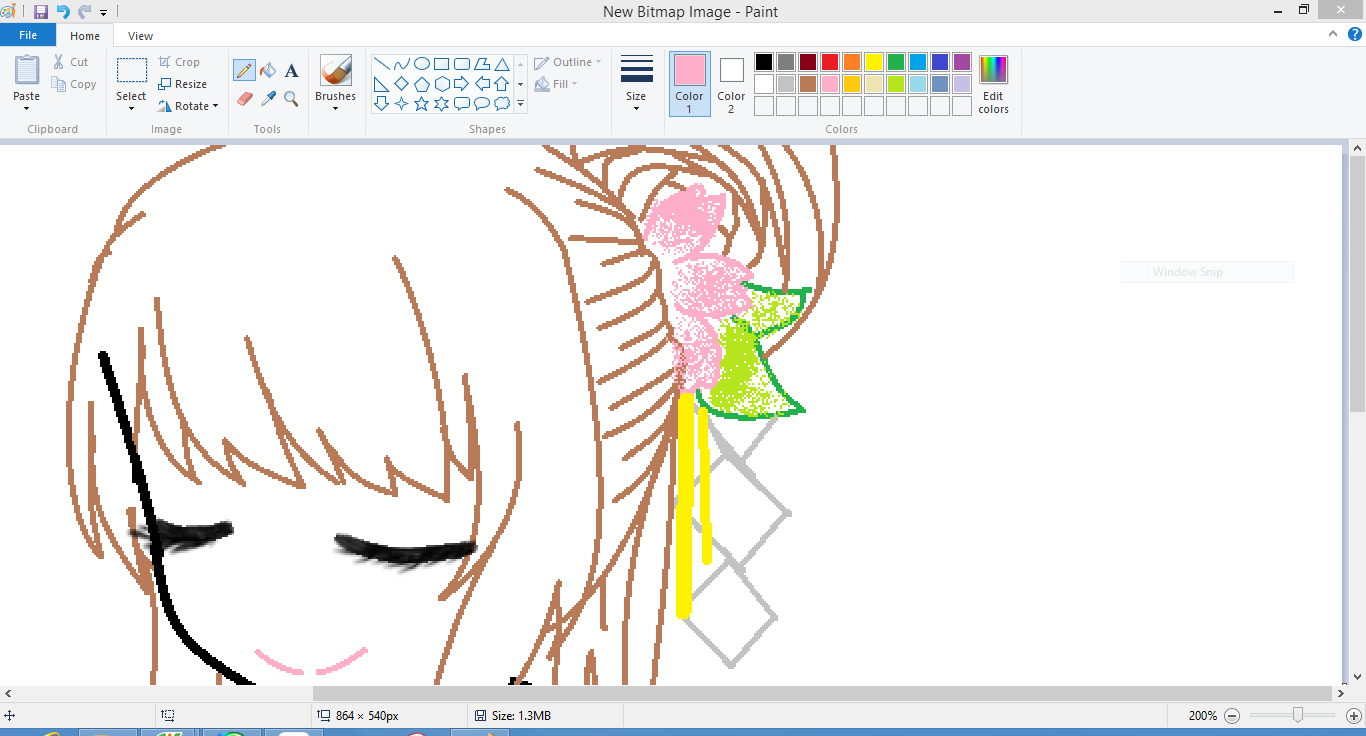Click the horizontal scrollbar thumb
1366x736 pixels.
click(x=822, y=693)
